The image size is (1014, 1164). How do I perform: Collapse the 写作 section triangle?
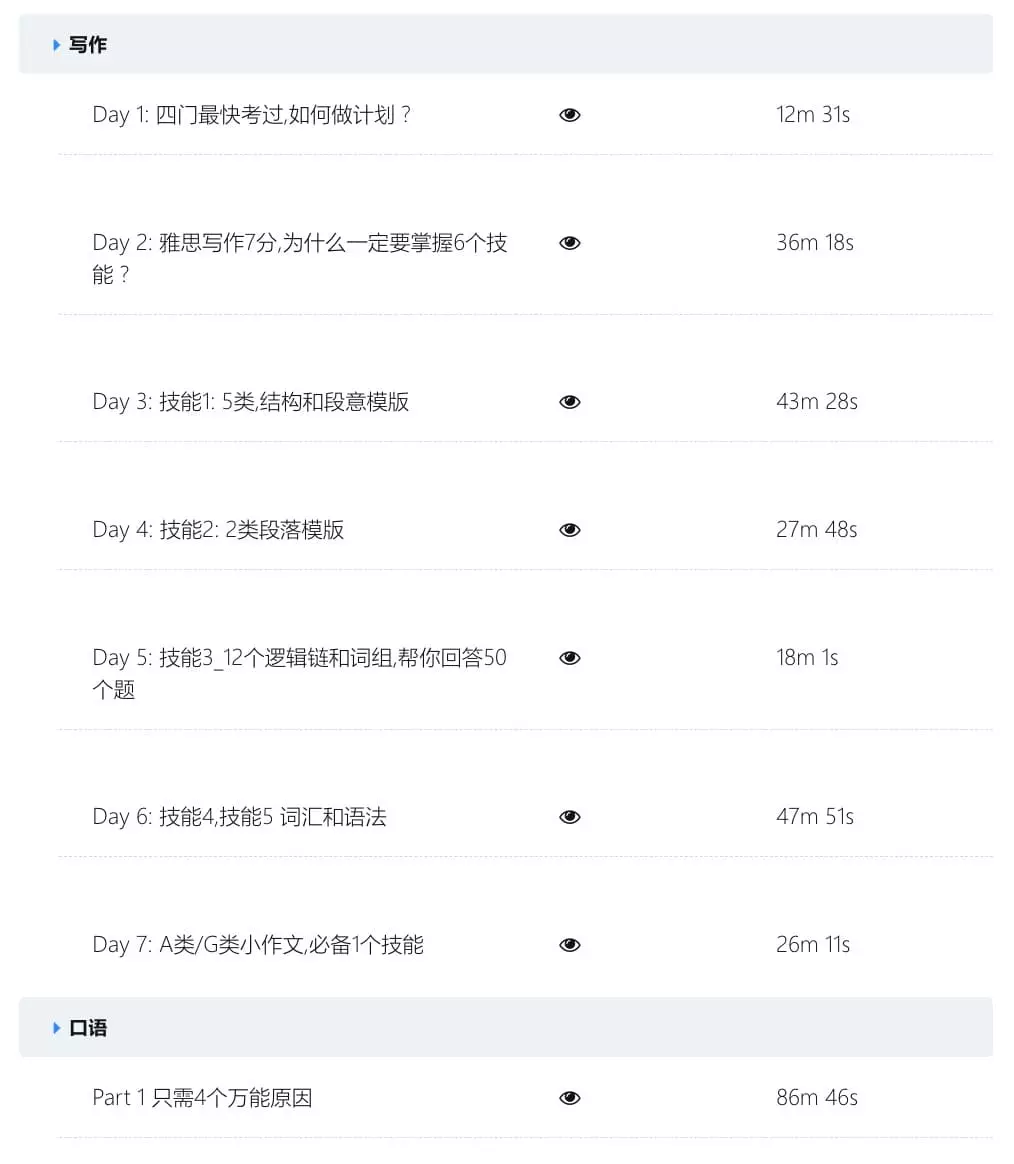click(57, 45)
